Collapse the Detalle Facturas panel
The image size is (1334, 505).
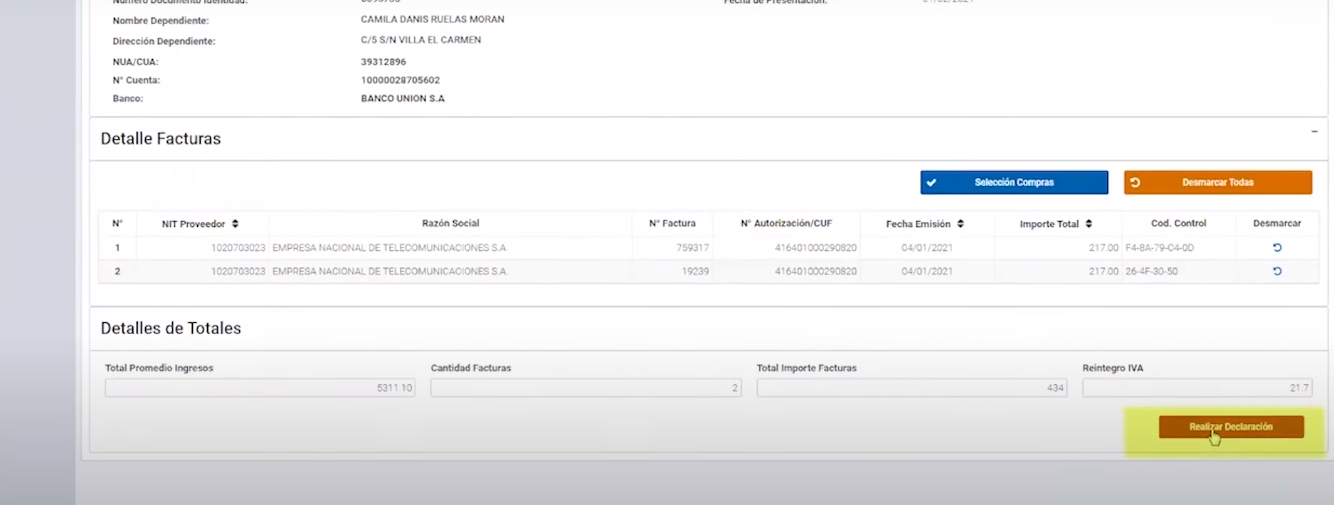coord(1314,132)
